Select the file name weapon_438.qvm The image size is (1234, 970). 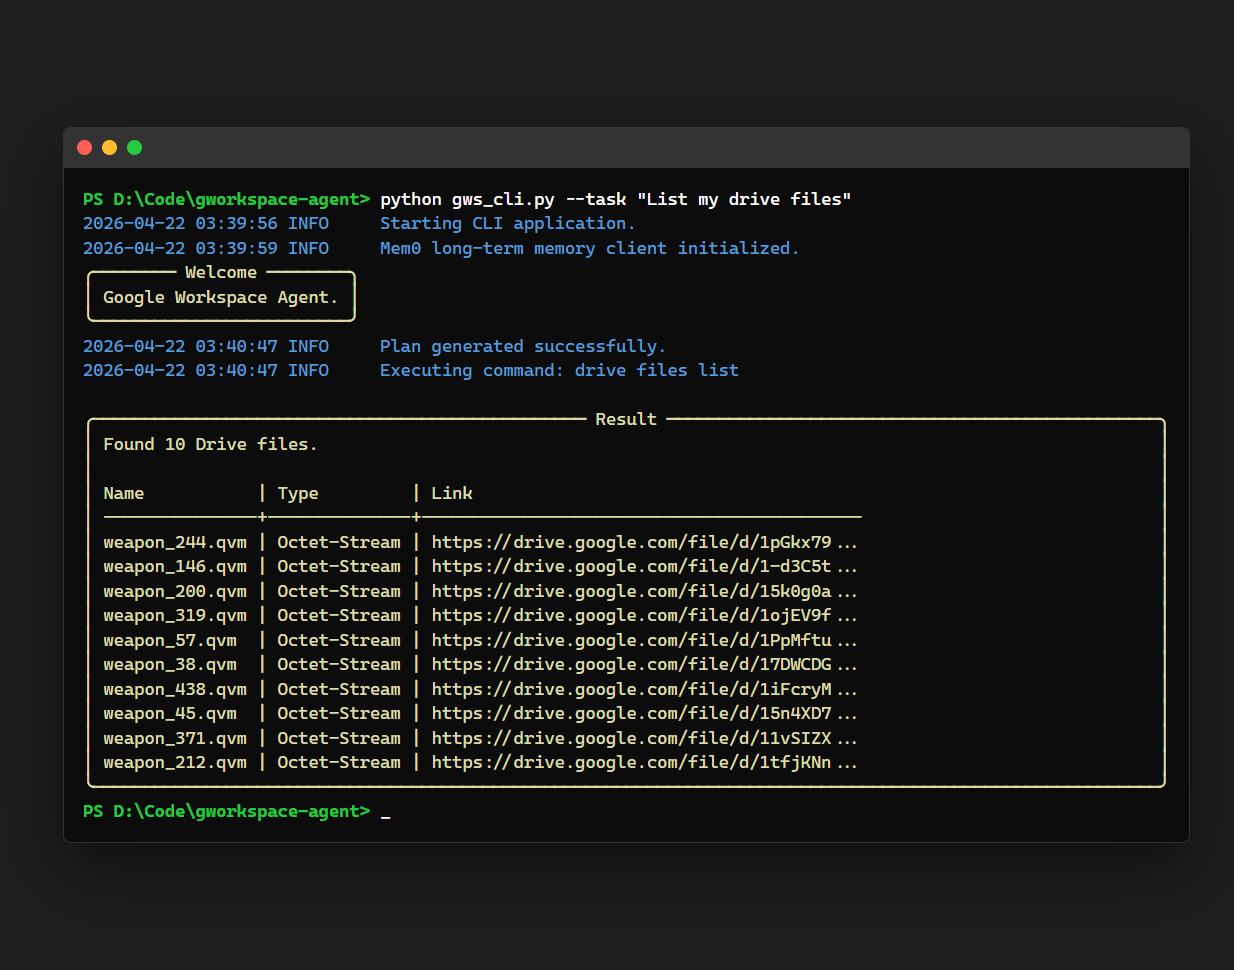[x=175, y=689]
